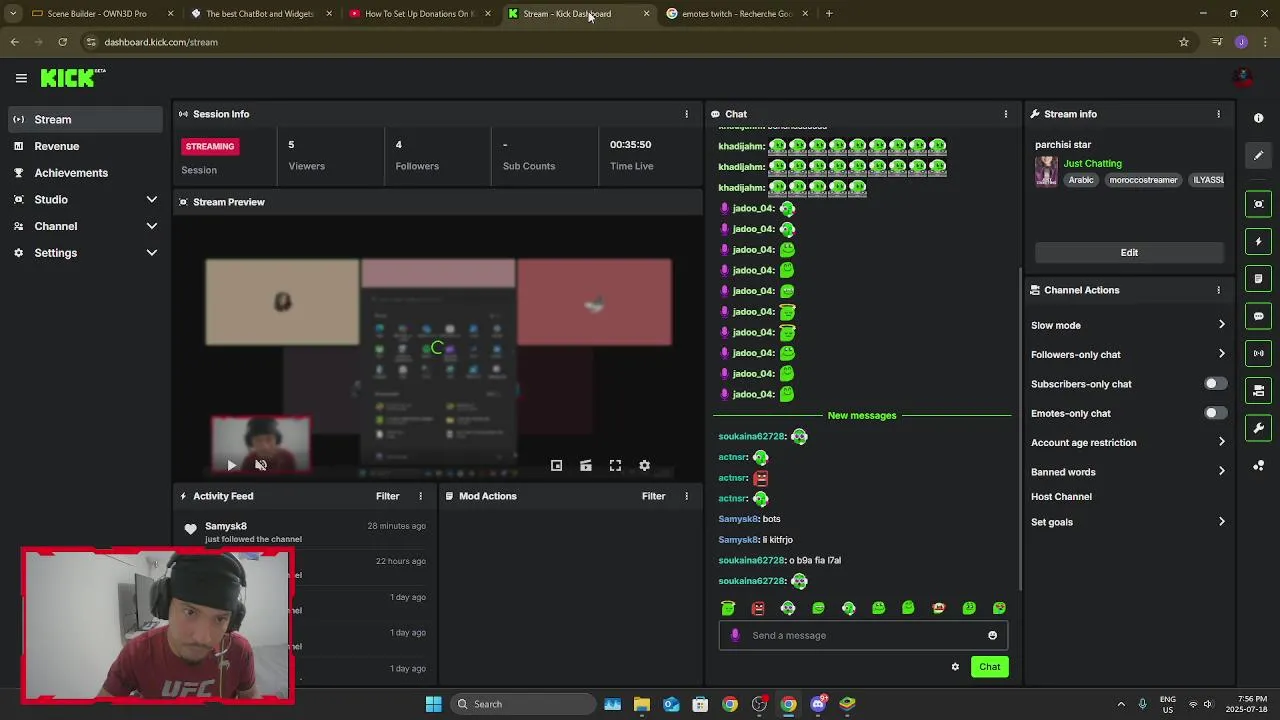Viewport: 1280px width, 720px height.
Task: Click the info icon in right sidebar
Action: 1258,118
